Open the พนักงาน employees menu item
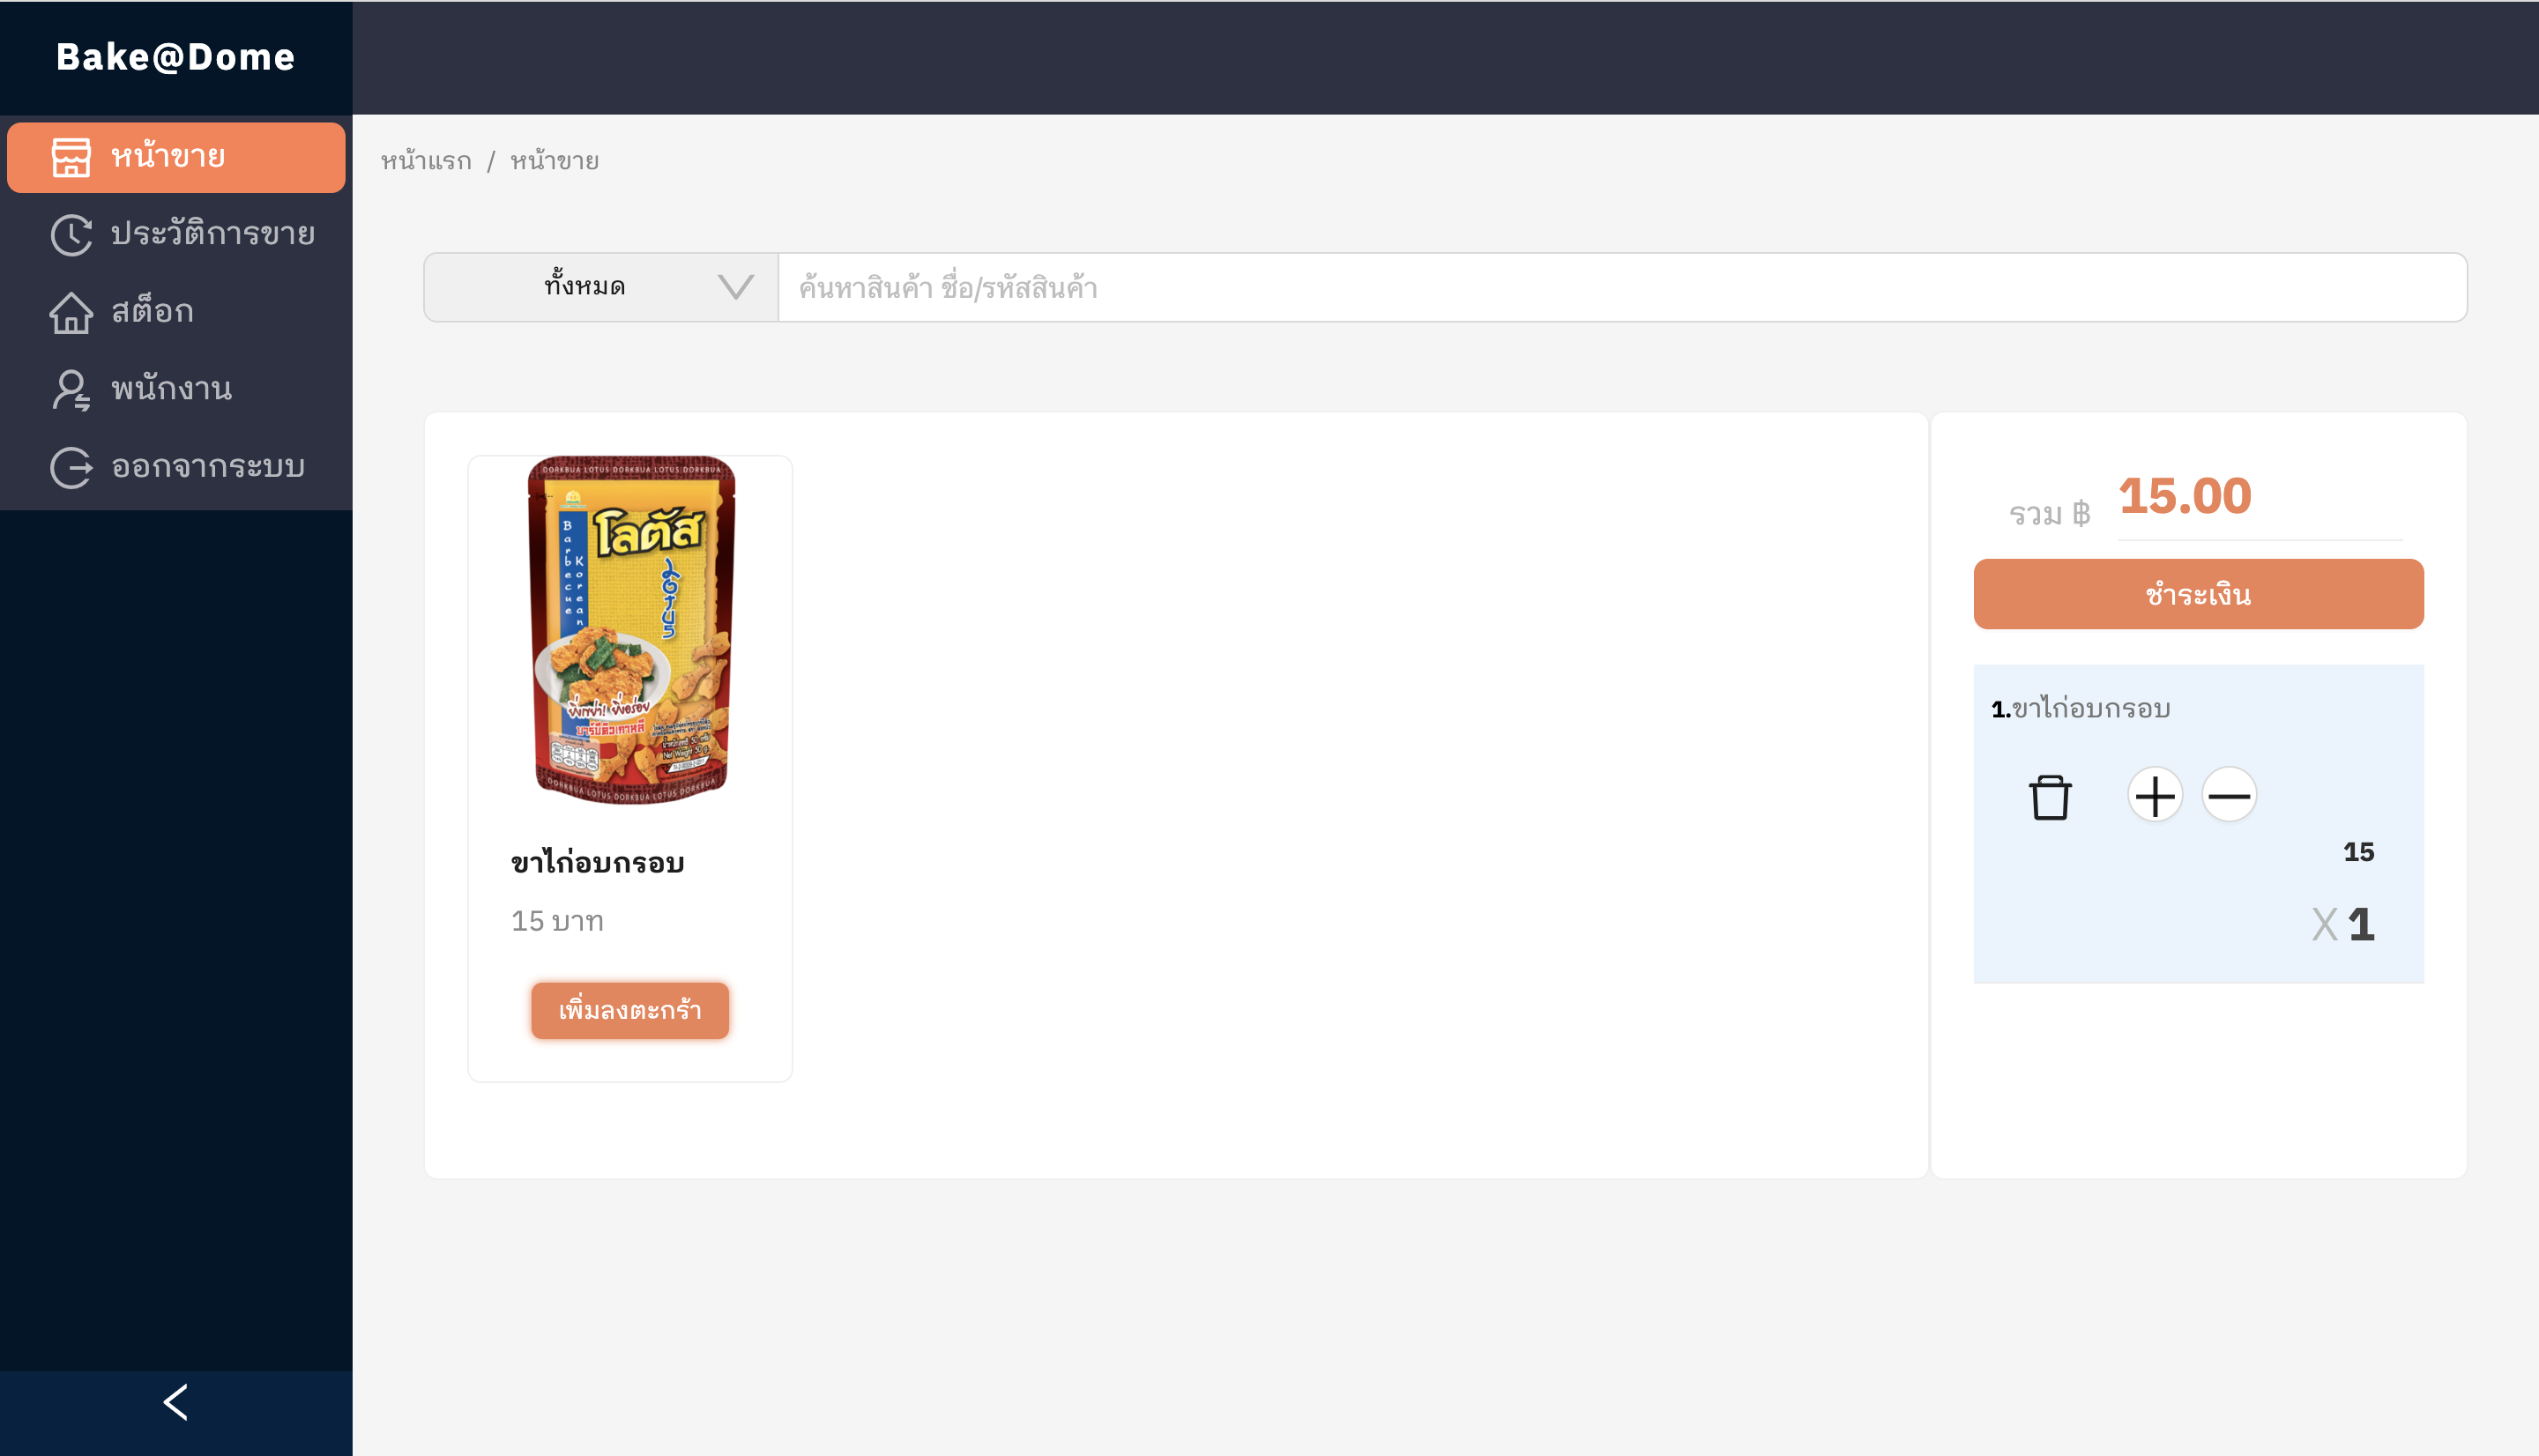This screenshot has width=2539, height=1456. coord(176,390)
